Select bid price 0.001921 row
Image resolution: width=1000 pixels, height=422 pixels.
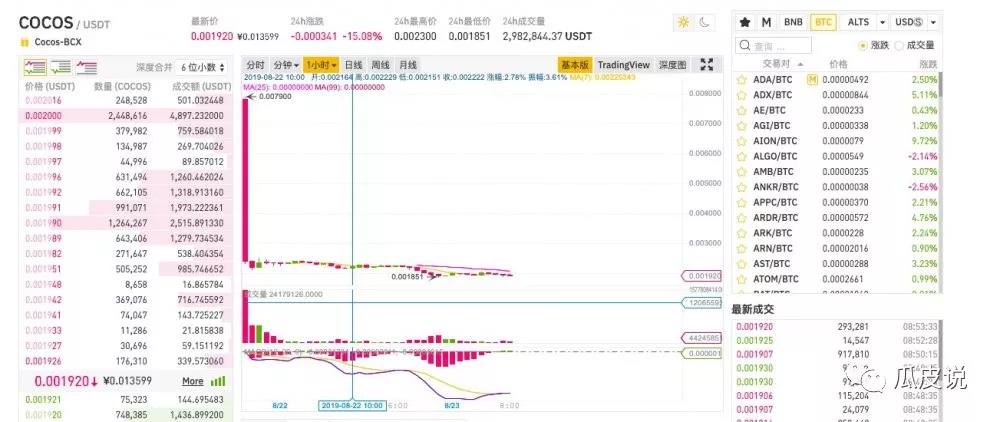click(126, 400)
